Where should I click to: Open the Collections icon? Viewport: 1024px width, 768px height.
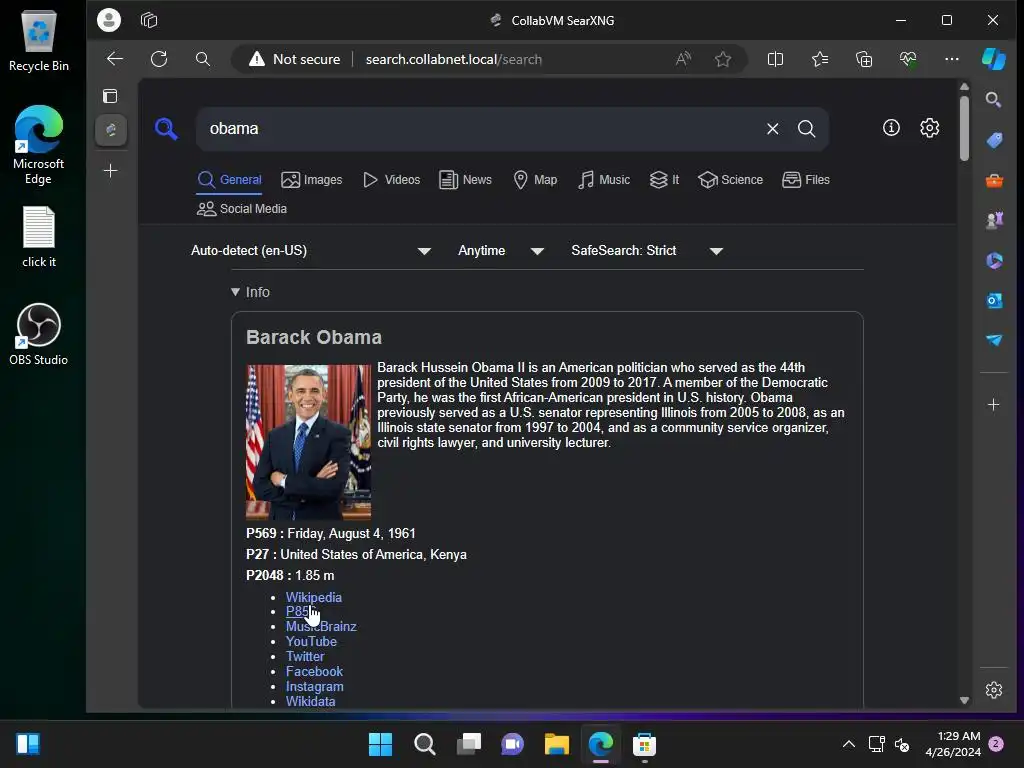(x=864, y=59)
